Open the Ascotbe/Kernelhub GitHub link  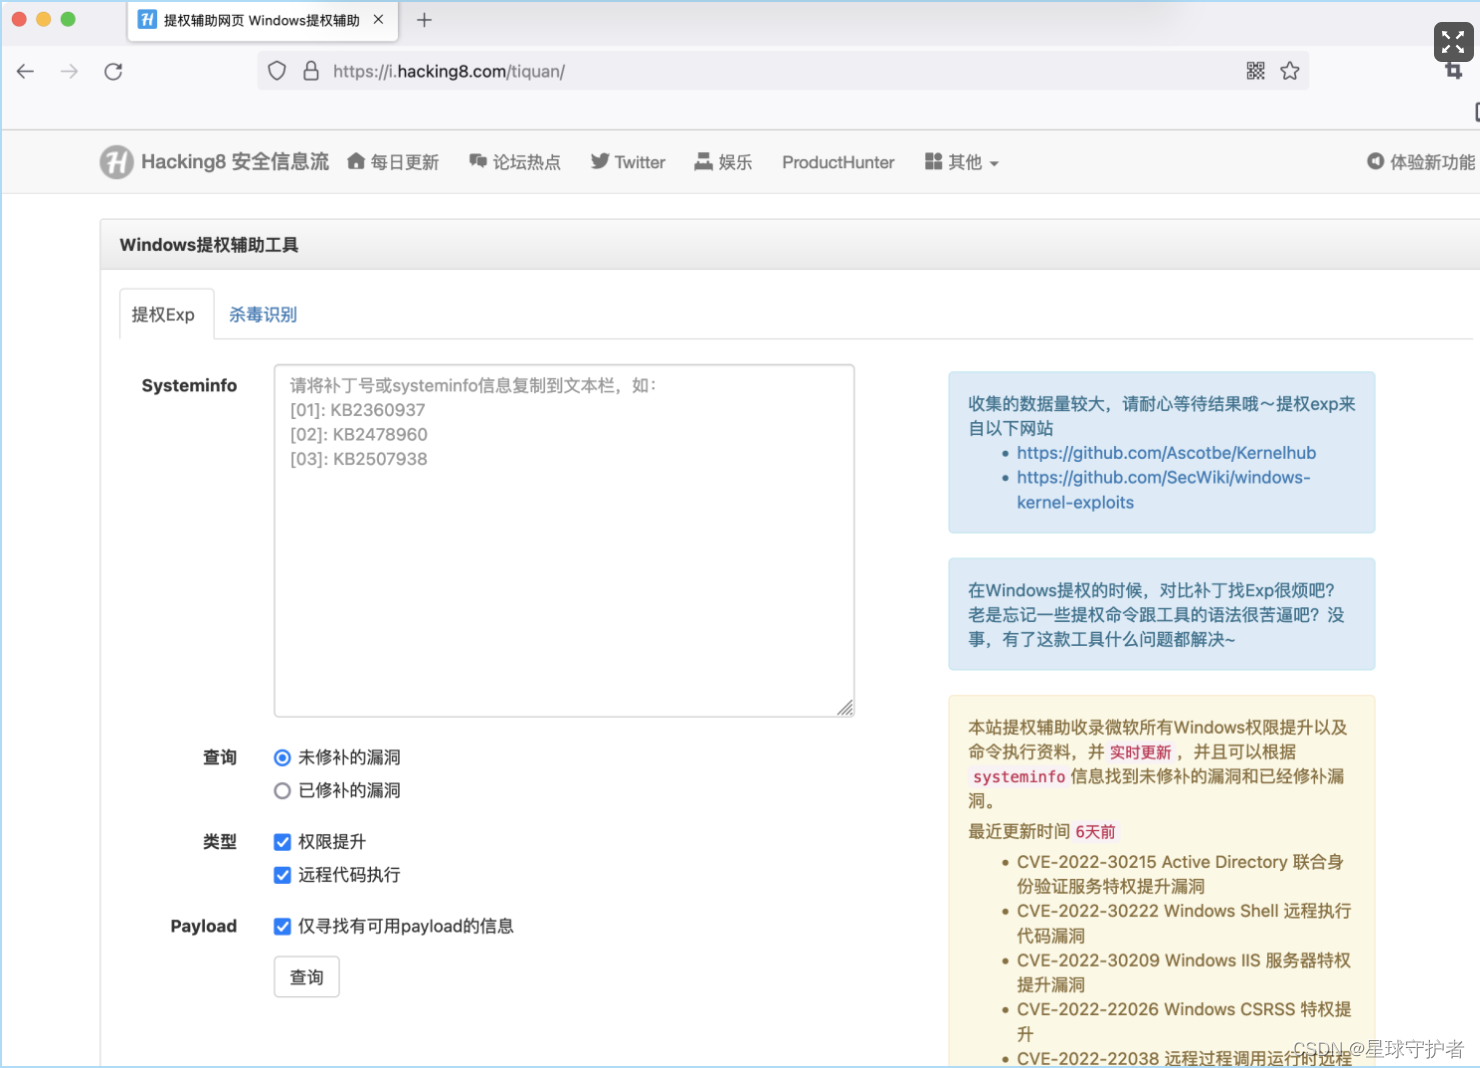point(1166,453)
